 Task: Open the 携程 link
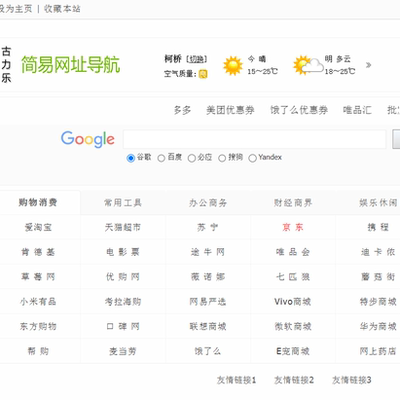378,227
